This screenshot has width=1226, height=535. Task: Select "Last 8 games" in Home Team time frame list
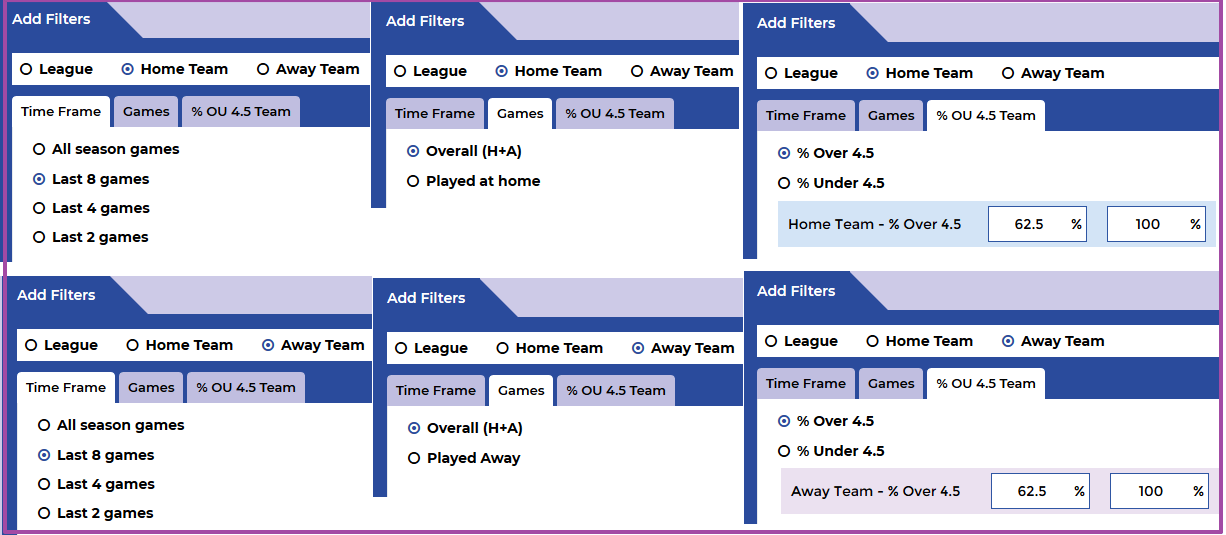(x=91, y=179)
